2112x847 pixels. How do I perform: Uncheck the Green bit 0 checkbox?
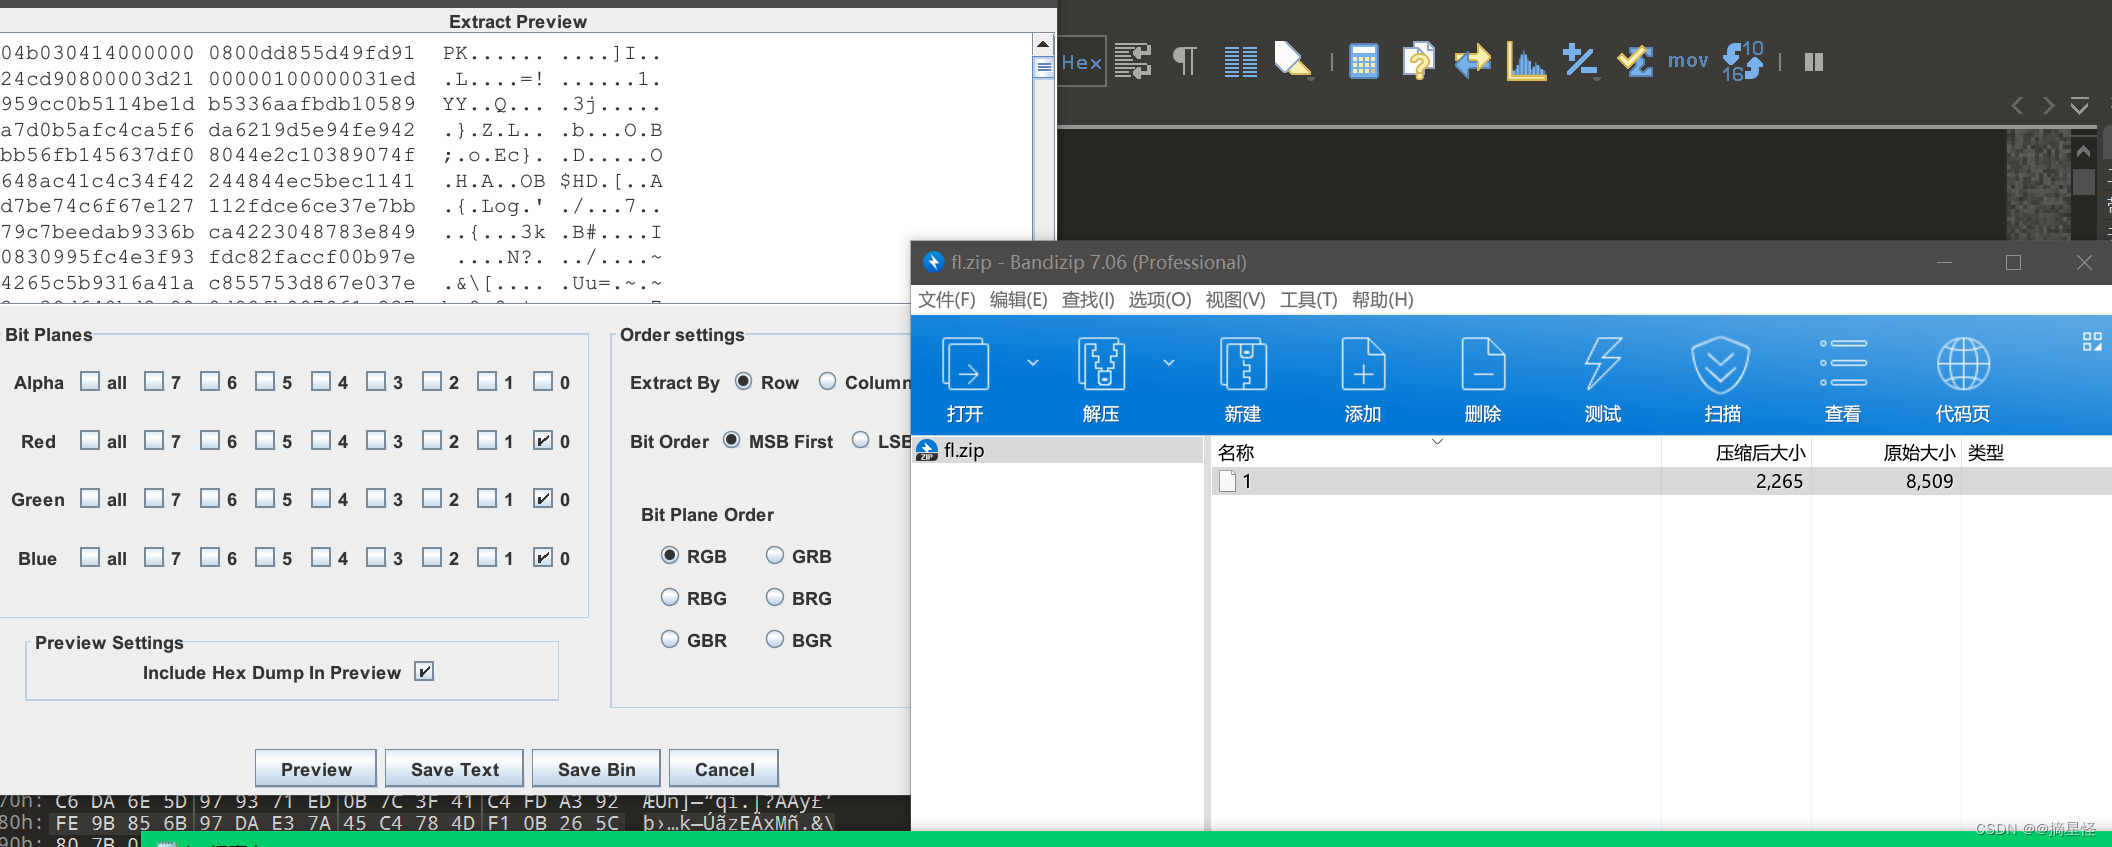click(x=543, y=498)
